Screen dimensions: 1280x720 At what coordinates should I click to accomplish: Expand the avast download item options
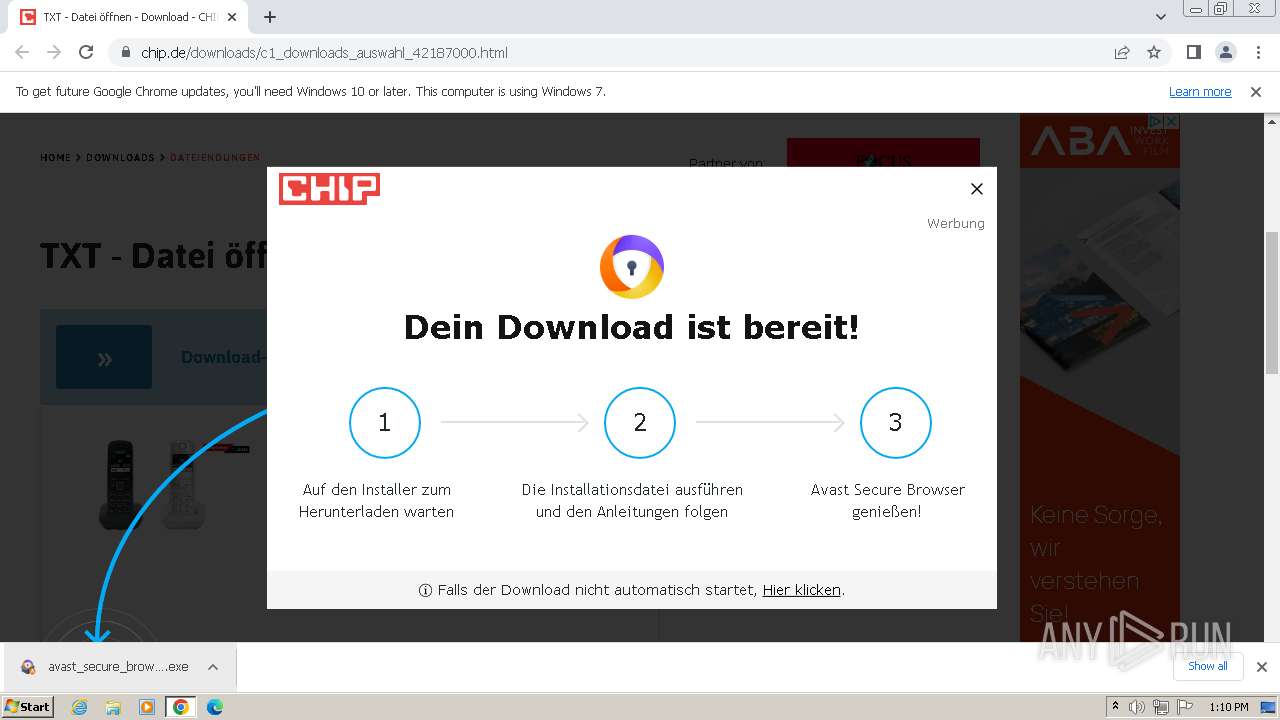pos(213,667)
